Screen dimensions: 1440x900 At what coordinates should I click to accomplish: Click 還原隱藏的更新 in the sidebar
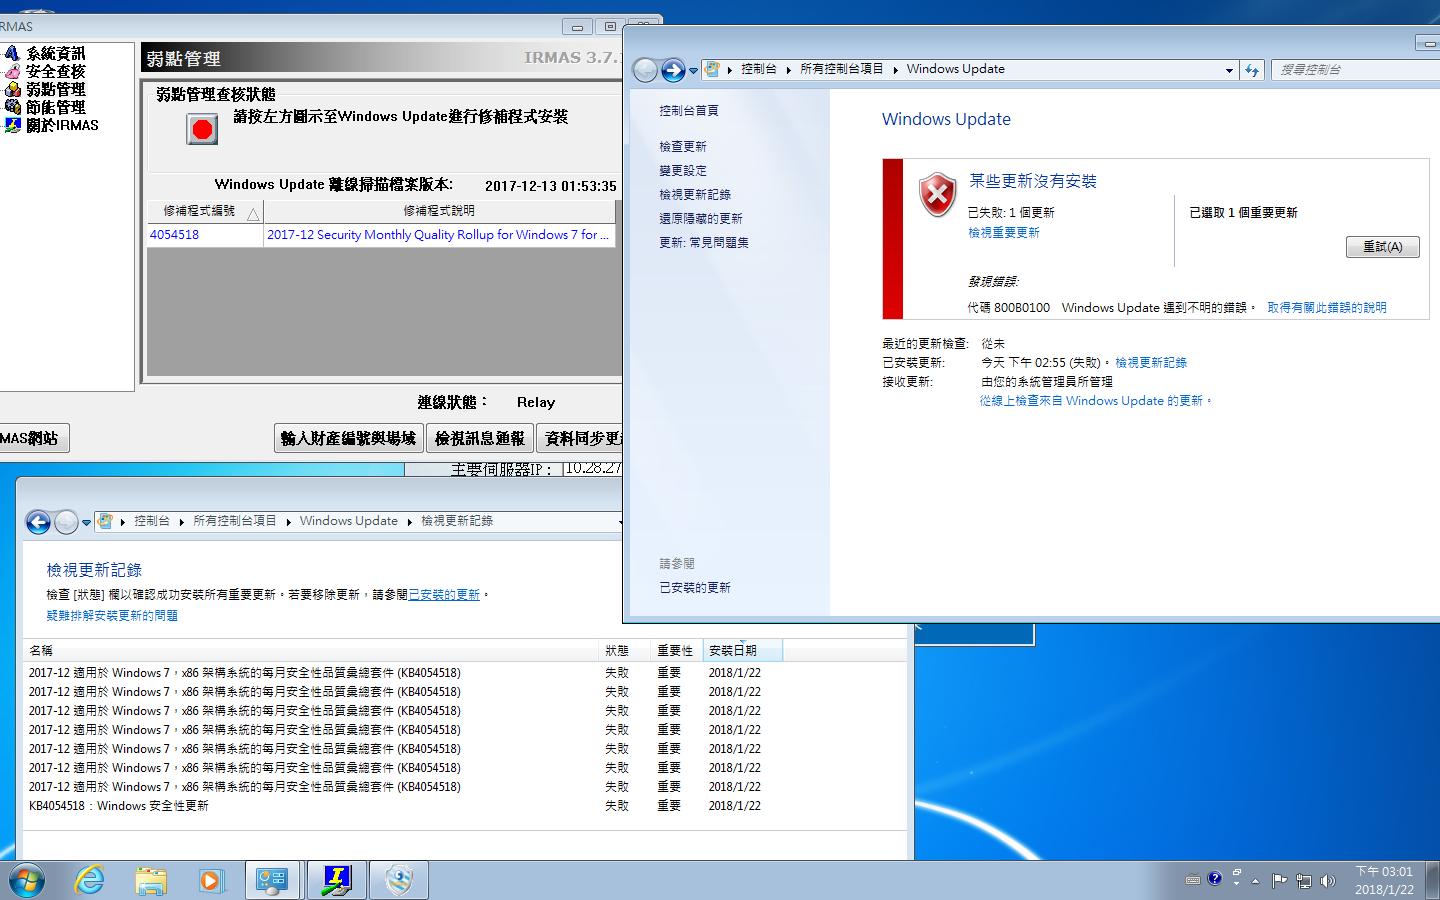[x=701, y=219]
